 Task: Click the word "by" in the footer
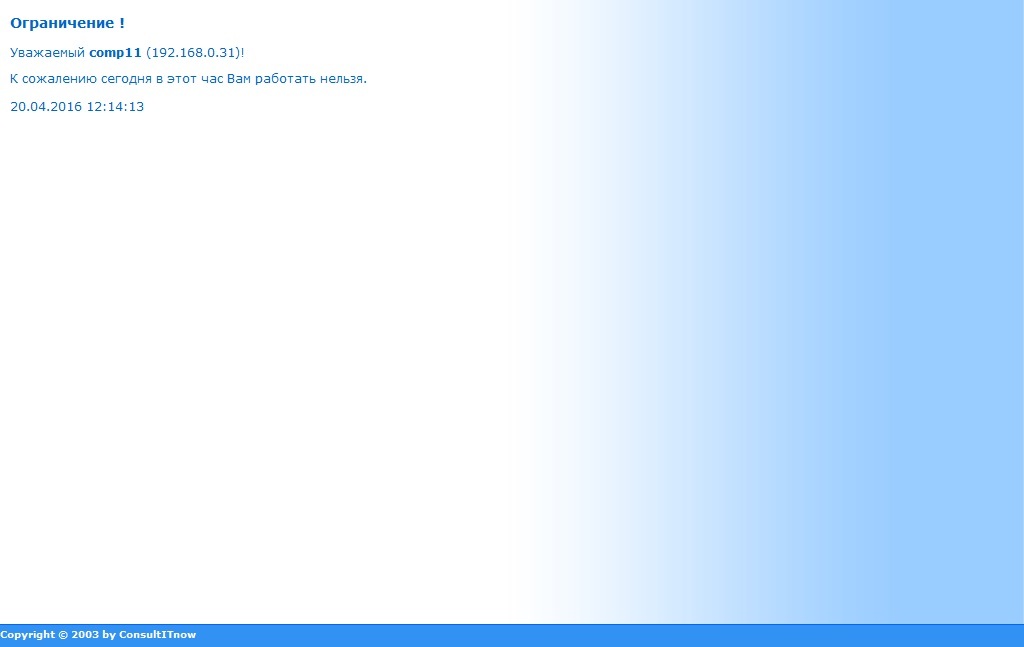pyautogui.click(x=109, y=635)
